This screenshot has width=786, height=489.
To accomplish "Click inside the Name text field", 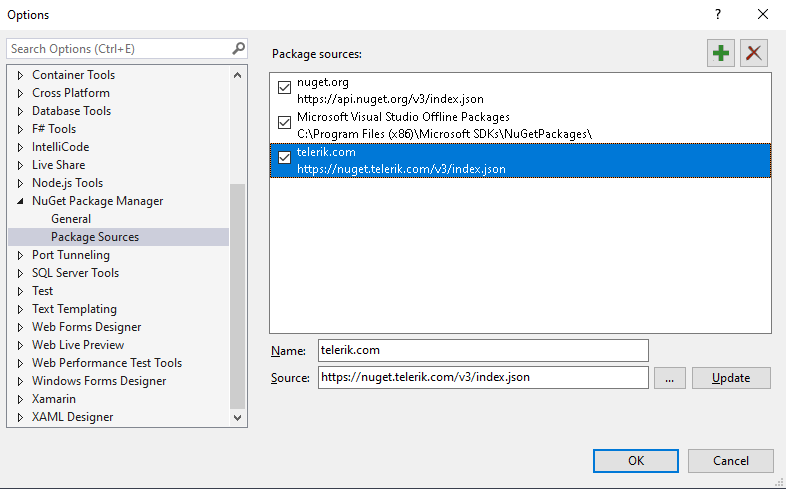I will coord(483,350).
